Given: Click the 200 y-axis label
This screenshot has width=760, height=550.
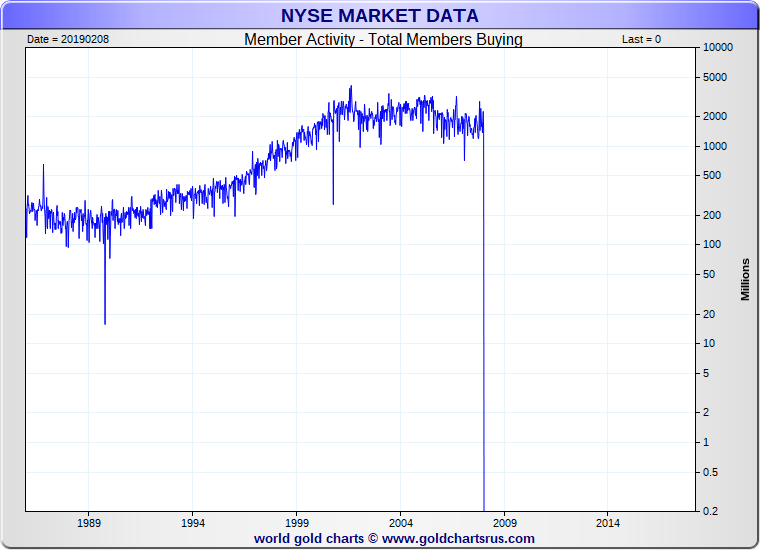Looking at the screenshot, I should [712, 215].
